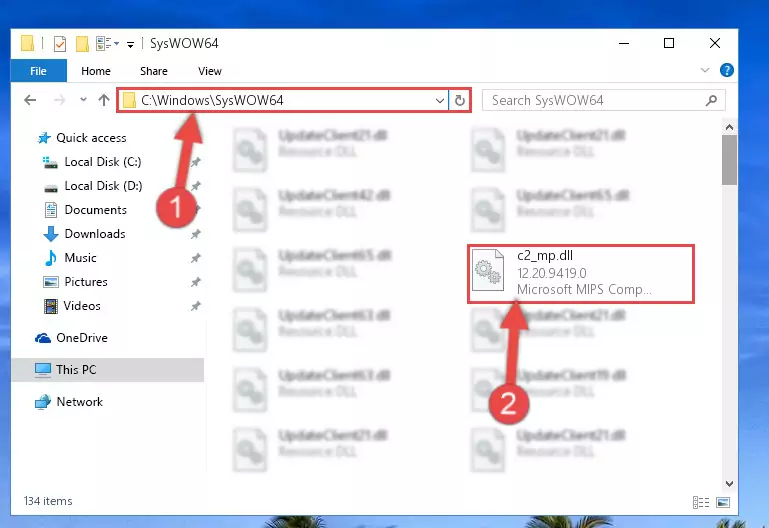Select Network in navigation pane
Screen dimensions: 769x528
(x=79, y=402)
